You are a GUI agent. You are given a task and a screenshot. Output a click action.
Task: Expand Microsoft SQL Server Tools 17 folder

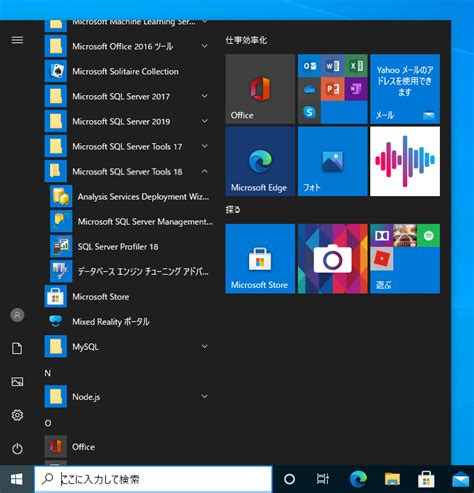[129, 146]
